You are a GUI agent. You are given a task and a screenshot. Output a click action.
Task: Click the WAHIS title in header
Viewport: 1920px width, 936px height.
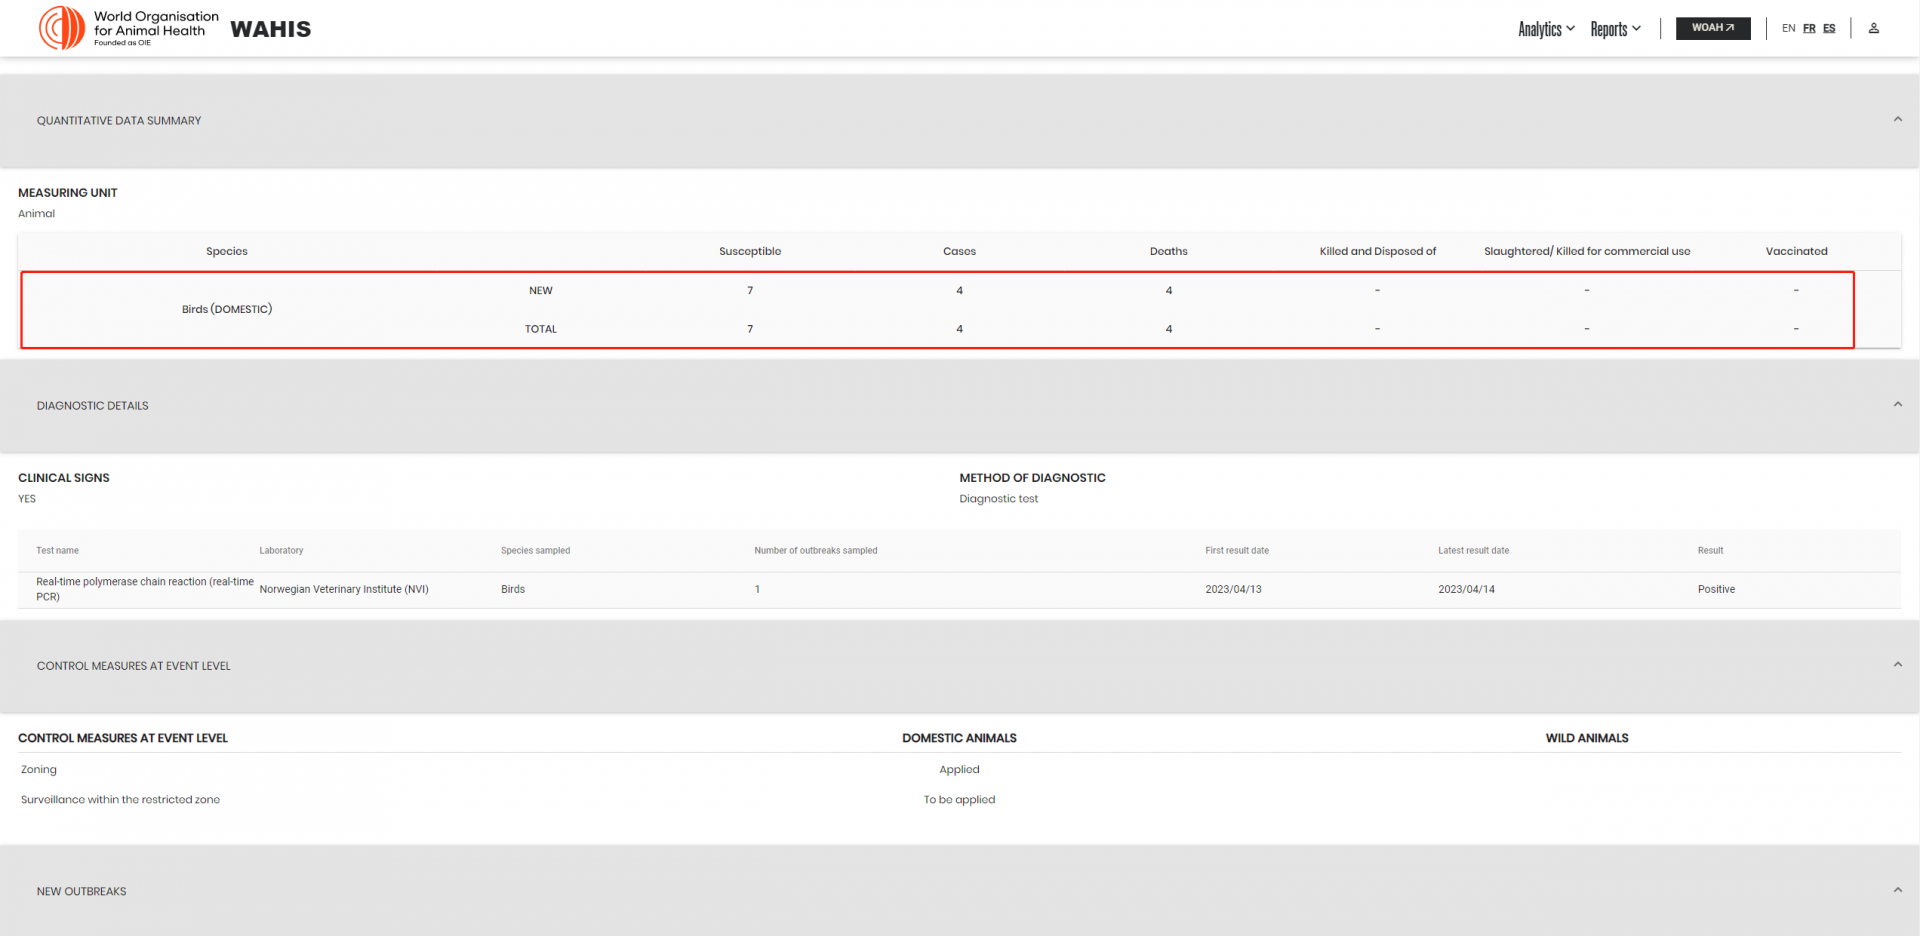click(x=271, y=29)
